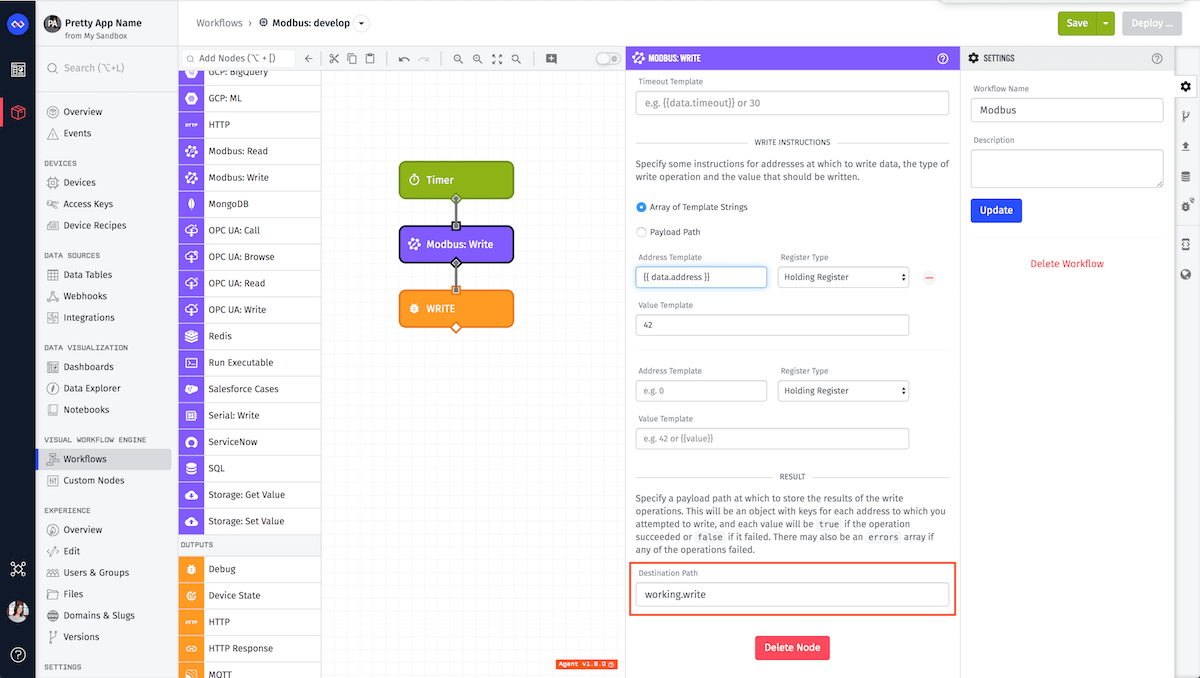The height and width of the screenshot is (678, 1200).
Task: Click the blue Update button
Action: [x=996, y=210]
